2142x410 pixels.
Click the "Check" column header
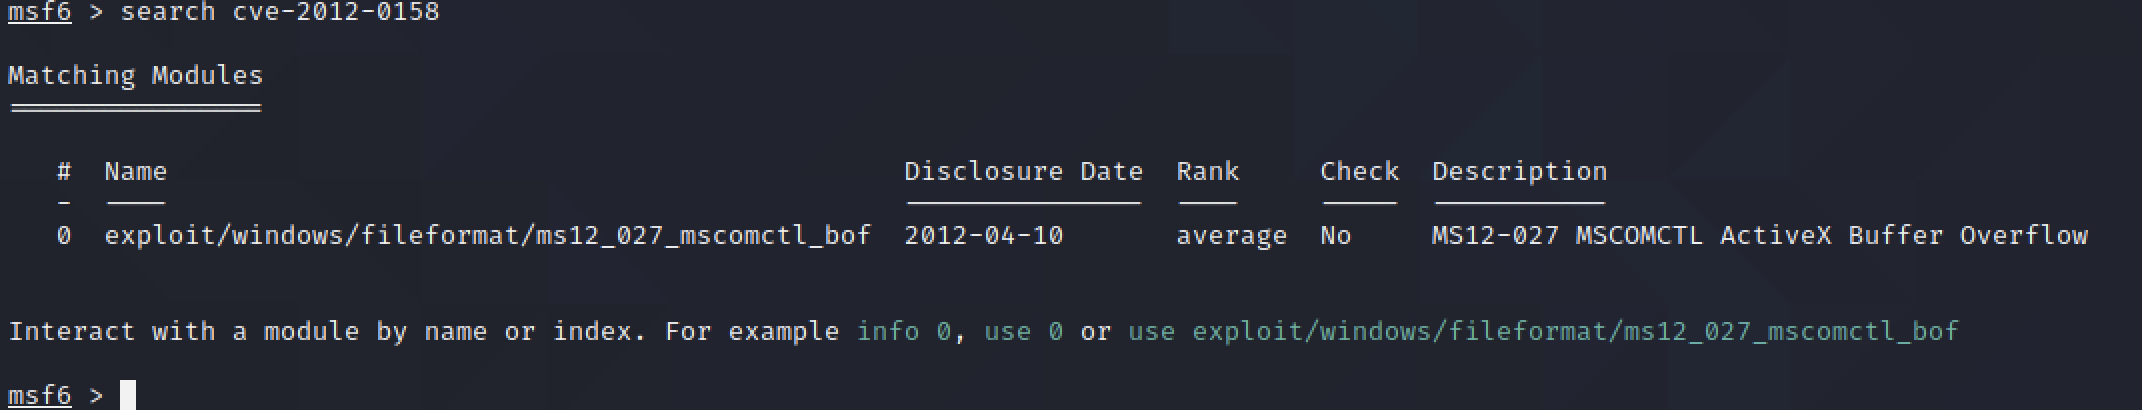coord(1359,172)
